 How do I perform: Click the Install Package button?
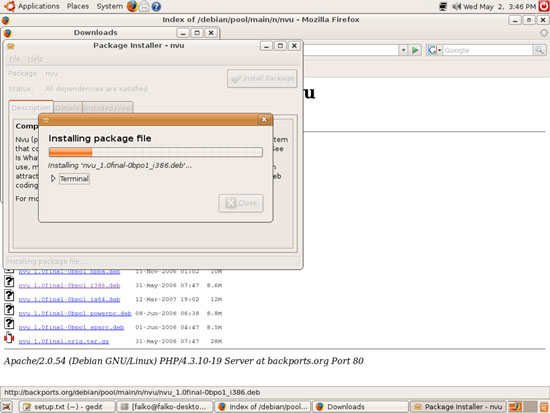click(262, 78)
